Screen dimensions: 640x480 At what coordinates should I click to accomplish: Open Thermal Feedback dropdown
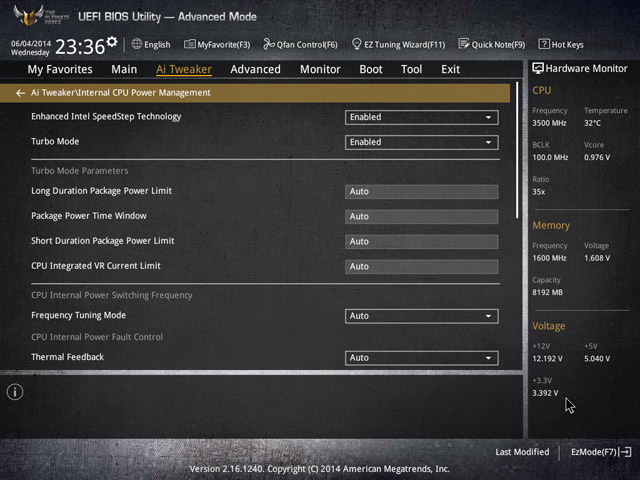coord(422,358)
